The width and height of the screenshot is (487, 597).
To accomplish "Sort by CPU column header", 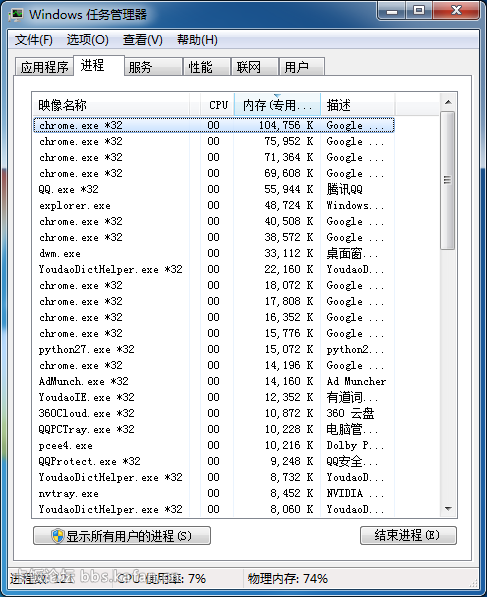I will [x=217, y=104].
